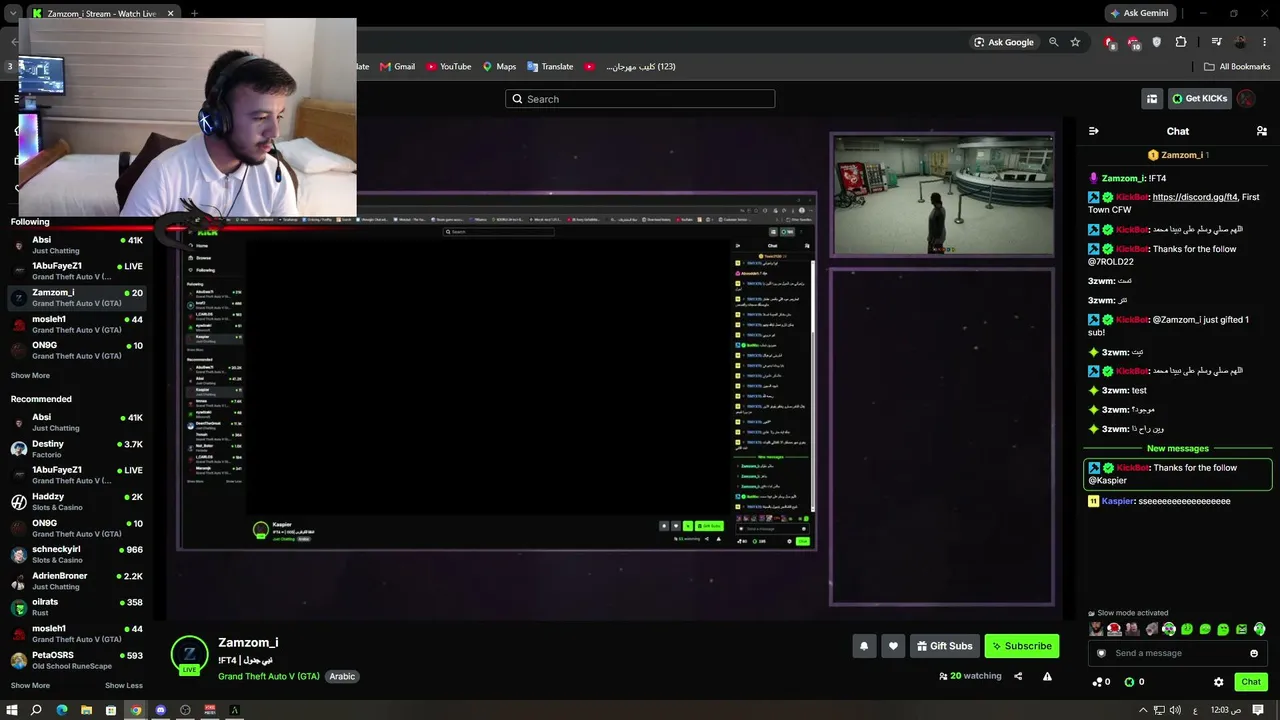Open the Gmail bookmark
The image size is (1280, 720).
coord(397,67)
